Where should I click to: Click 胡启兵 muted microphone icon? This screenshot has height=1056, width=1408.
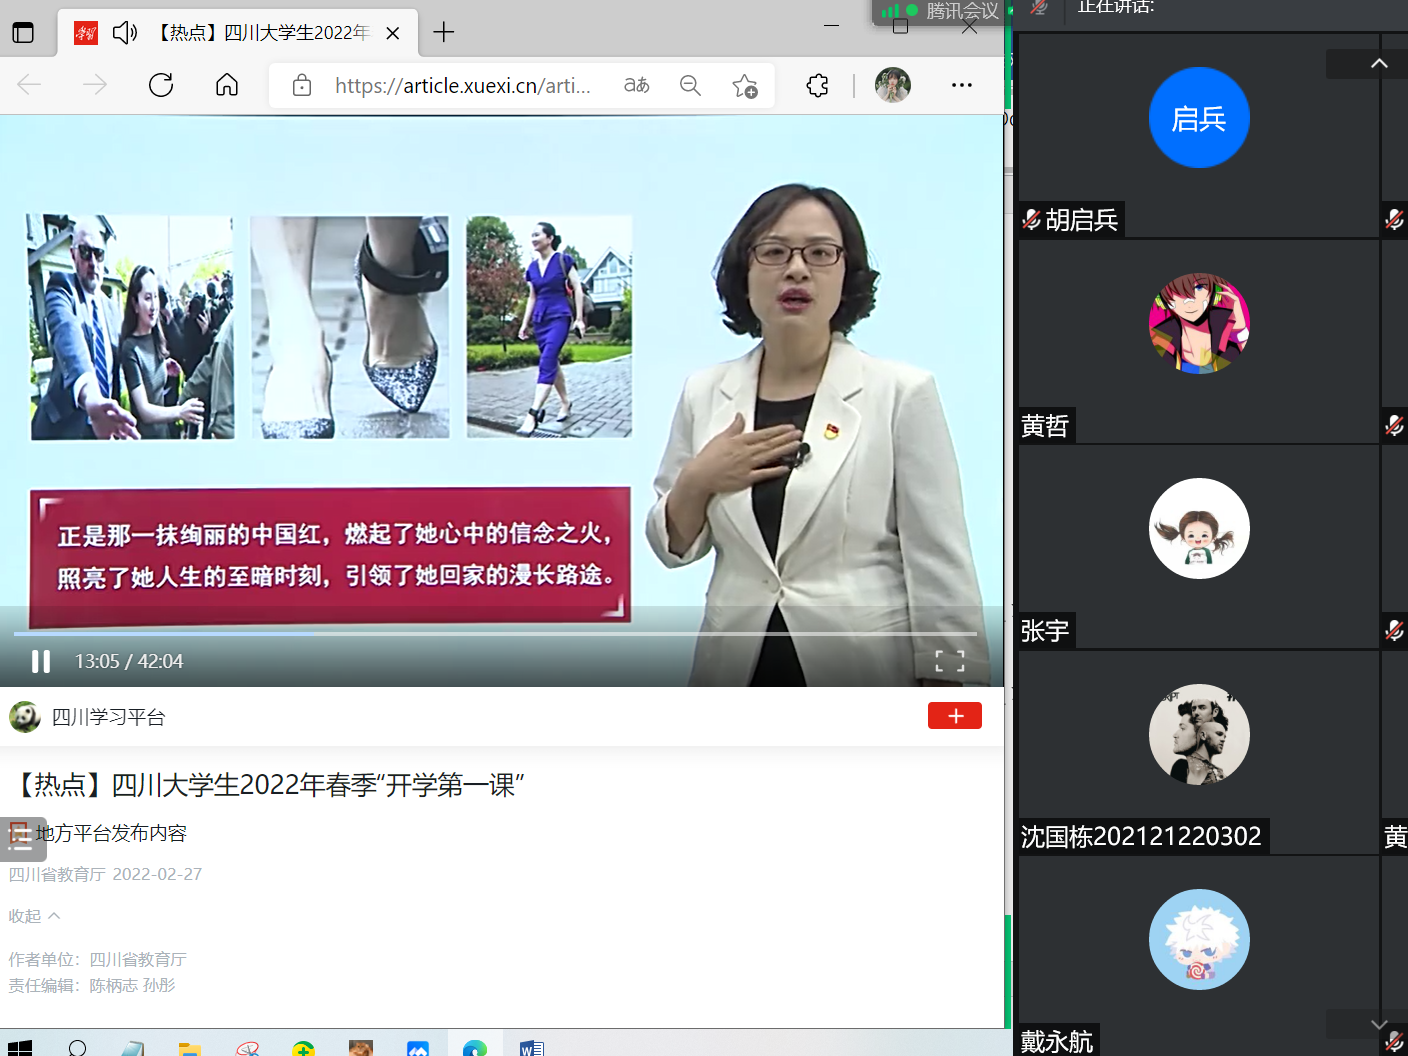[1032, 220]
